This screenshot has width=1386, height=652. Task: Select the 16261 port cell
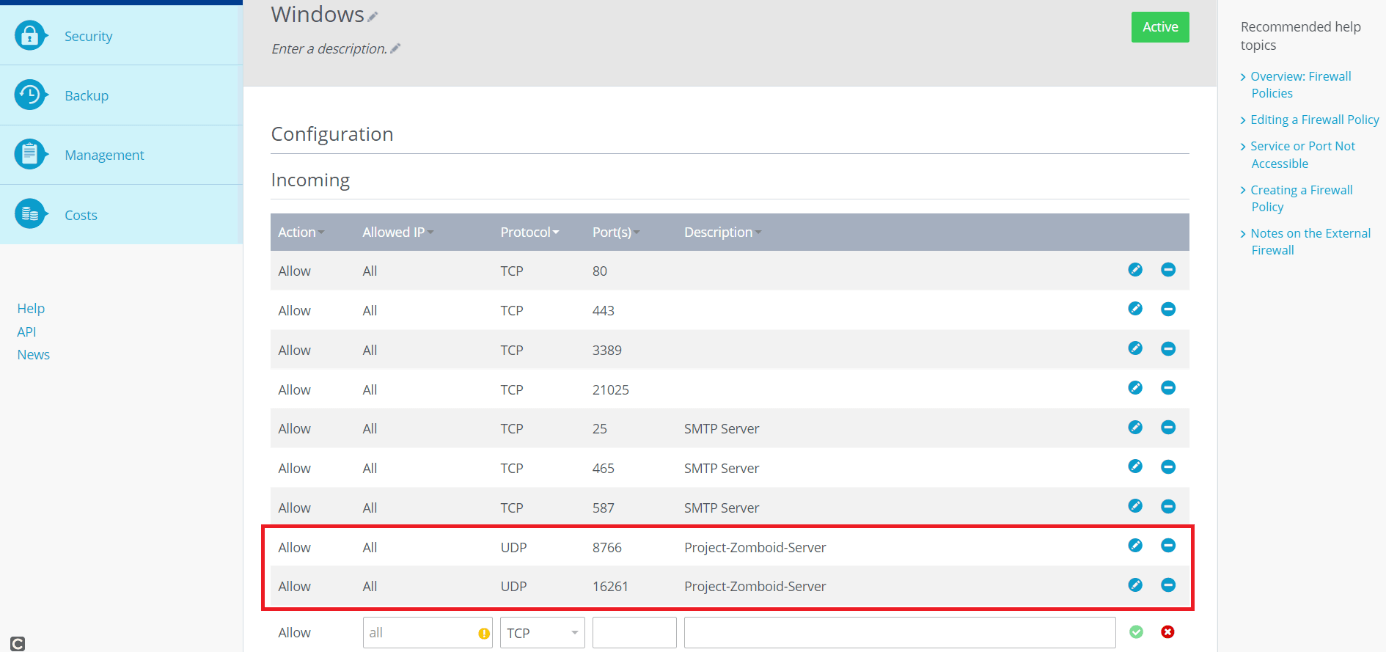[610, 586]
